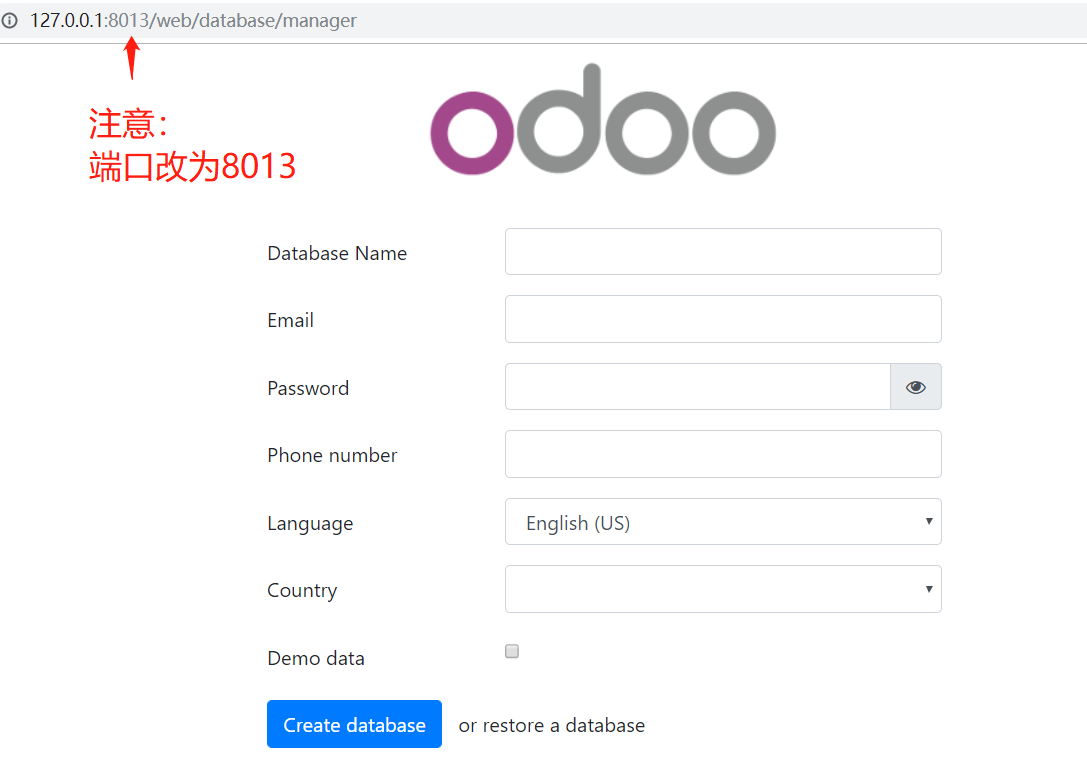The height and width of the screenshot is (765, 1087).
Task: Click the Language label text
Action: tap(310, 524)
